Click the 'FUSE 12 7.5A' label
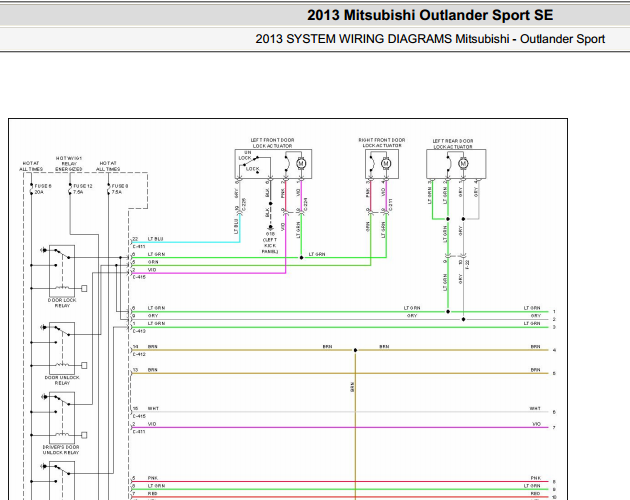Image resolution: width=630 pixels, height=500 pixels. 82,189
